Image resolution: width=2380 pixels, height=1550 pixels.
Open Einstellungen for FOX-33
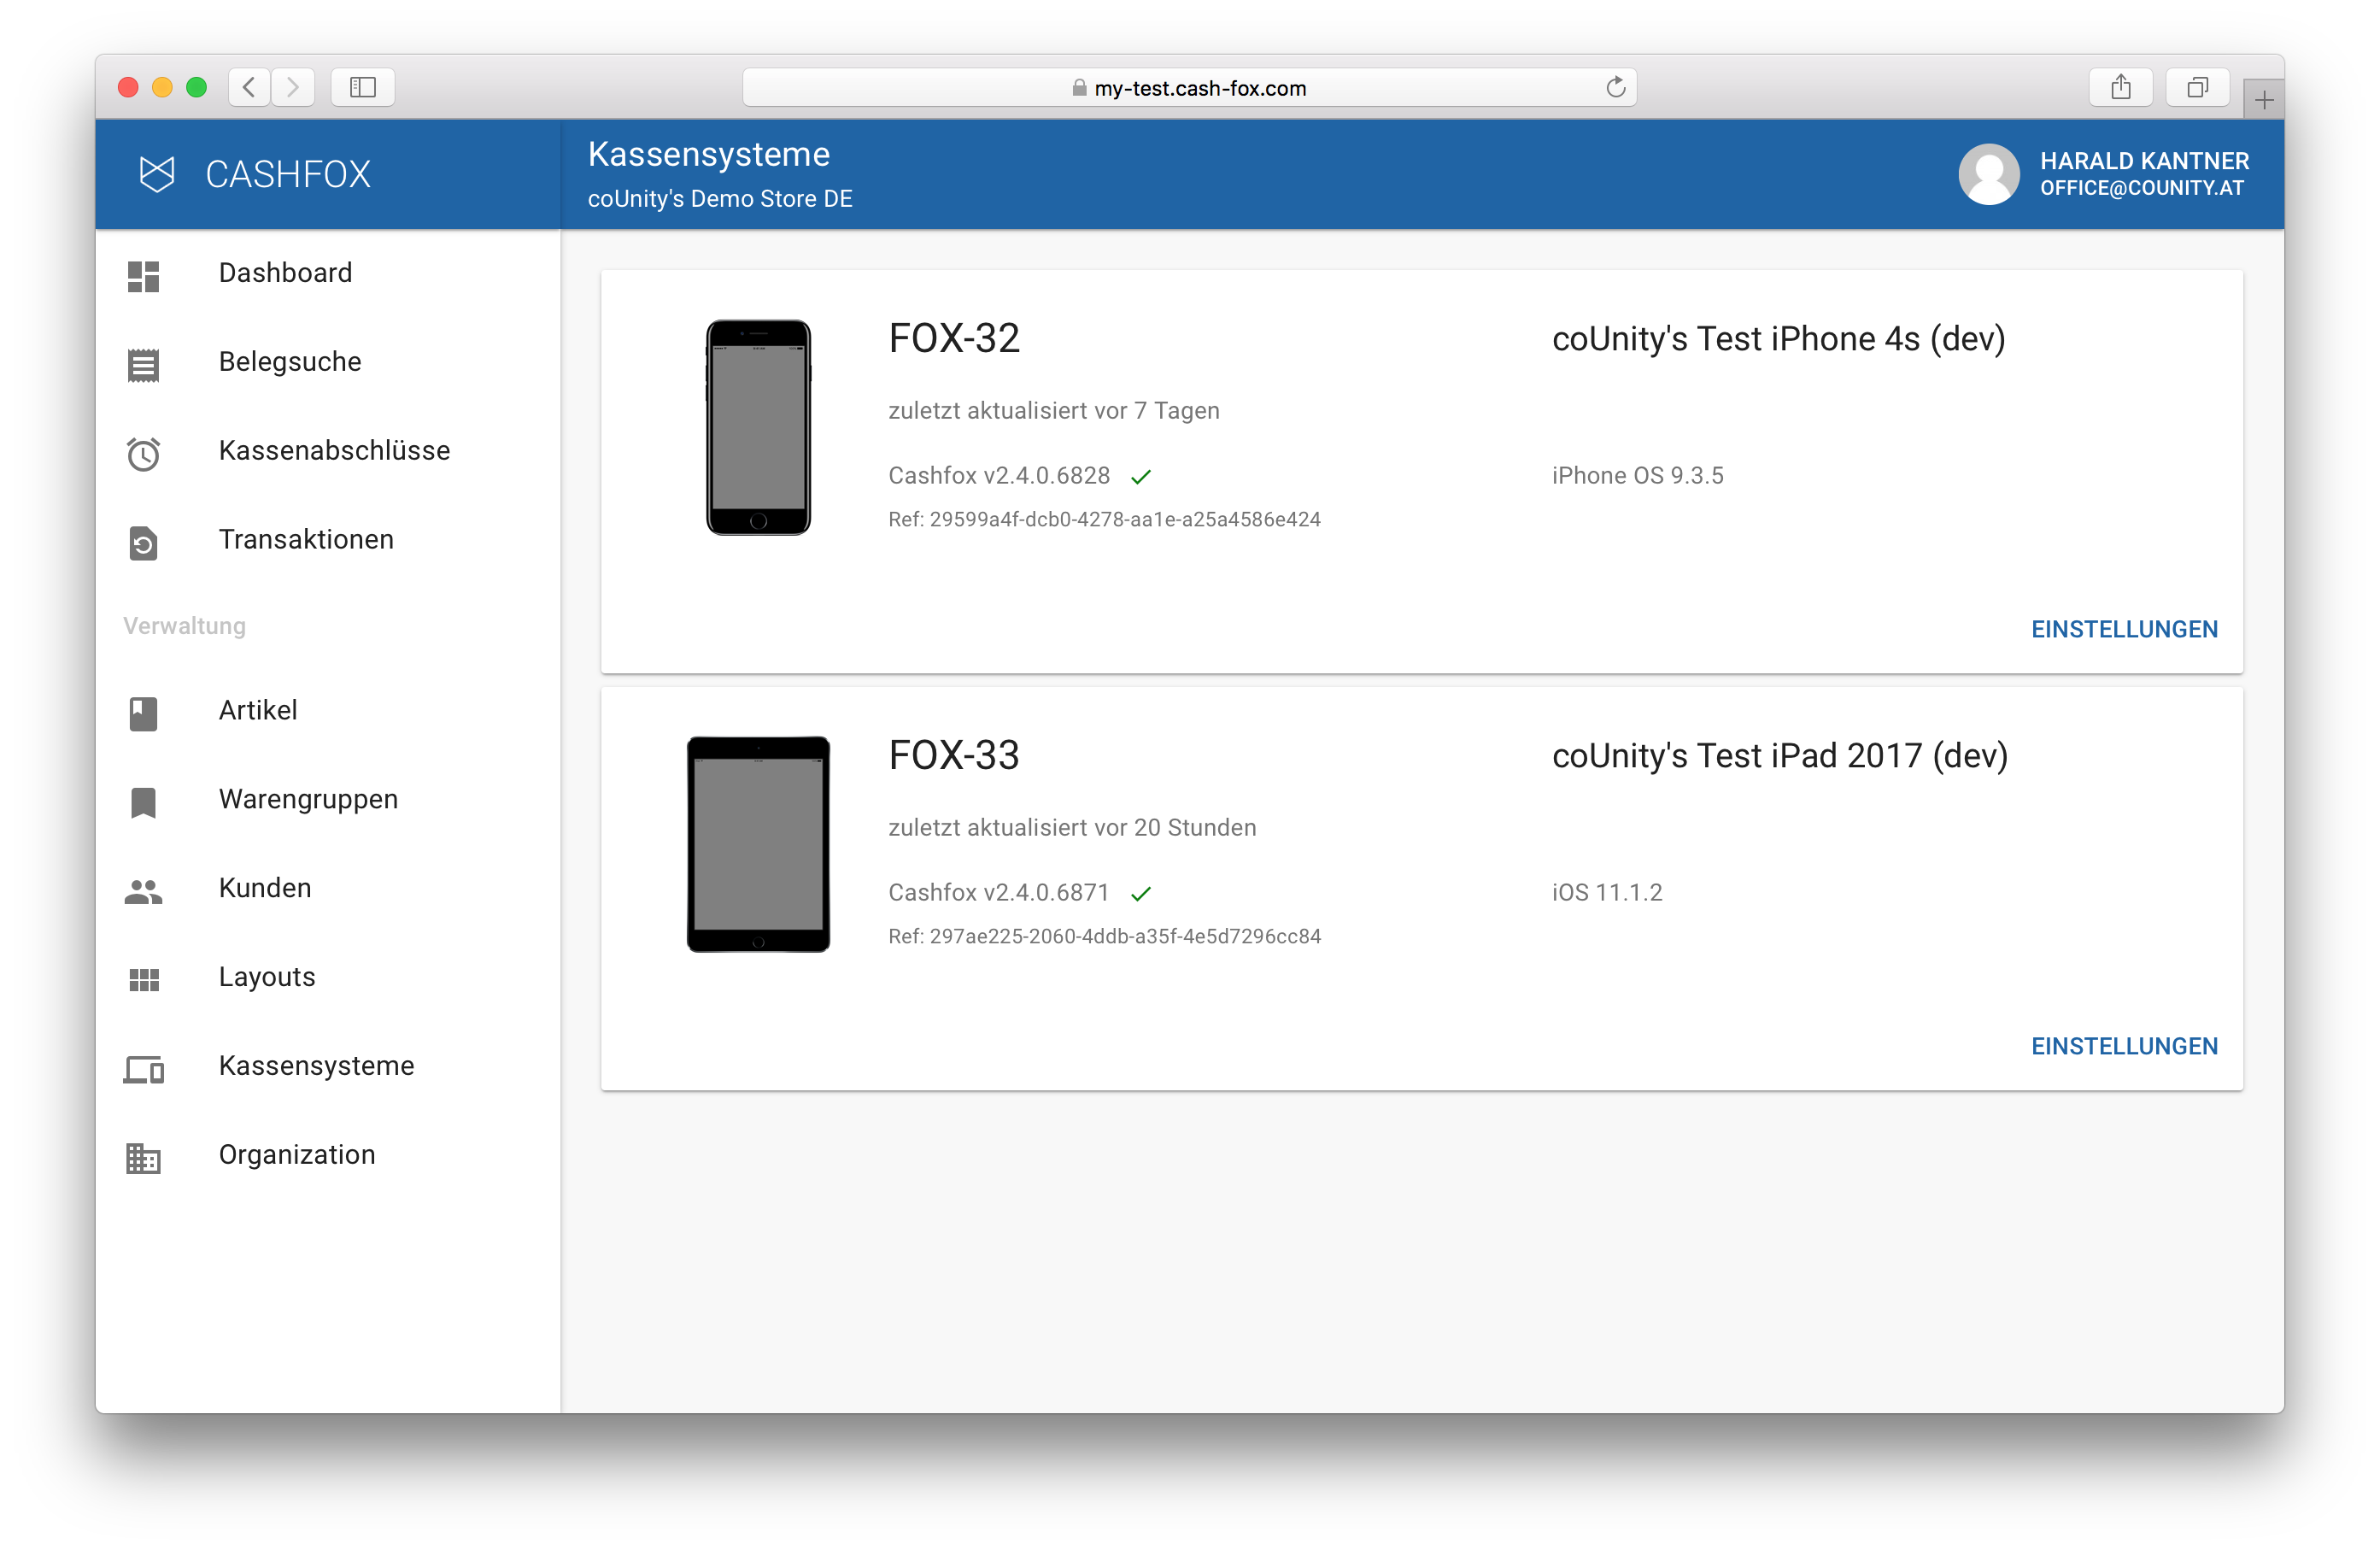[2123, 1046]
